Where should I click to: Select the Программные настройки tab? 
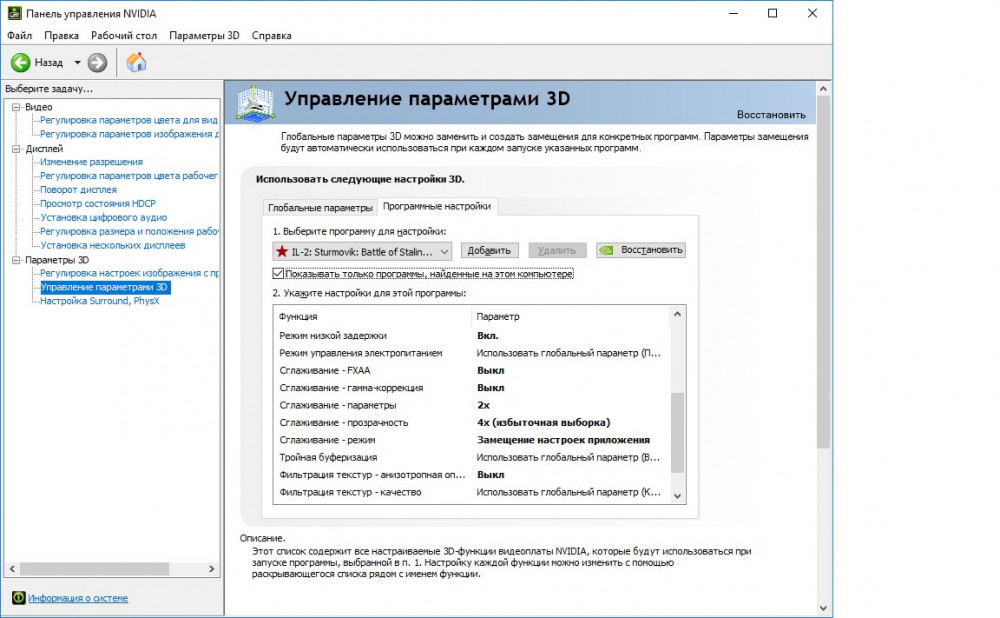(437, 206)
